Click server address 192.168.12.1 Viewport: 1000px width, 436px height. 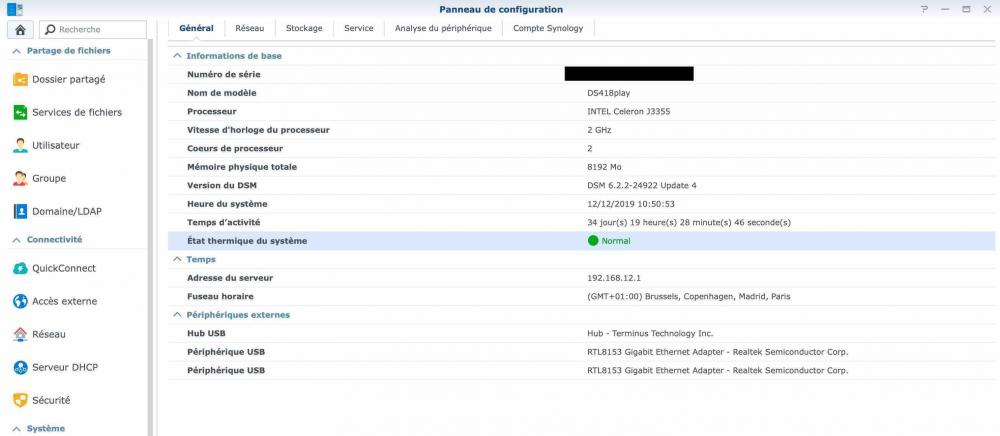tap(613, 278)
